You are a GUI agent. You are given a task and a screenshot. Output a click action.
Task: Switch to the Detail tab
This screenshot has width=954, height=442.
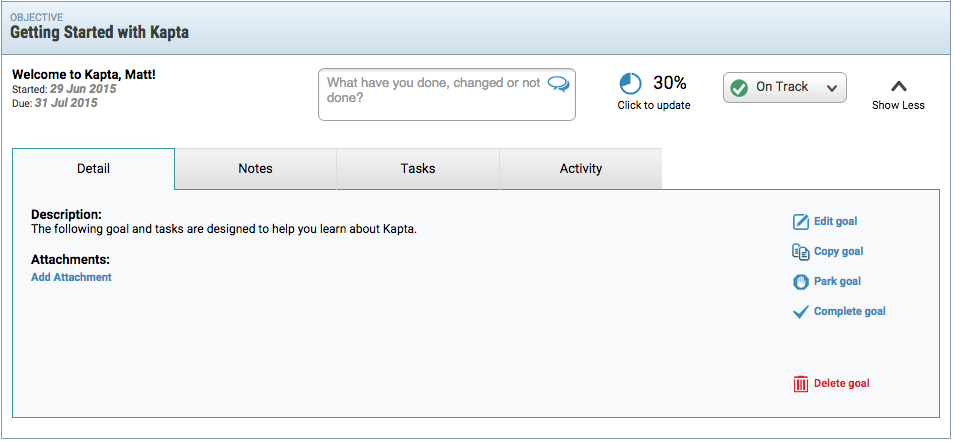tap(94, 169)
